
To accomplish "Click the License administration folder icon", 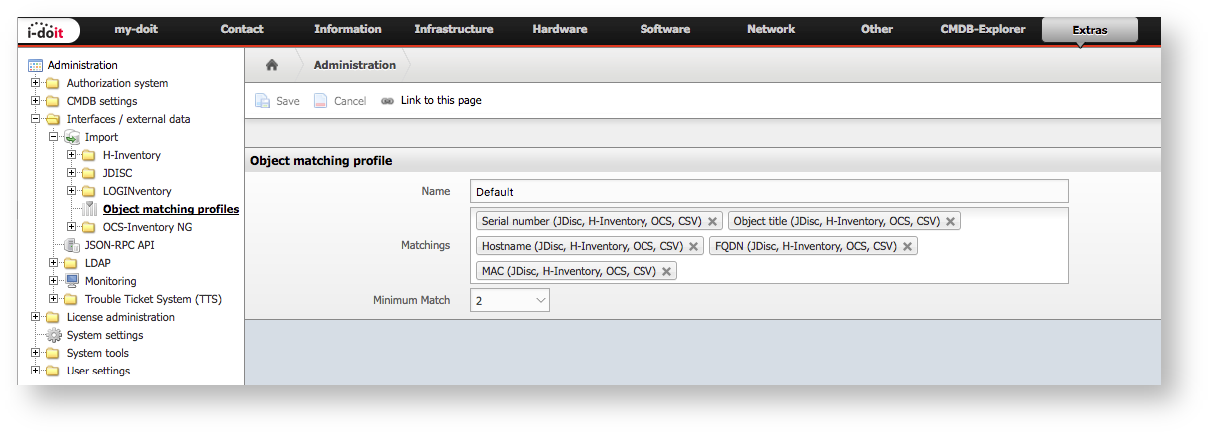I will point(53,317).
